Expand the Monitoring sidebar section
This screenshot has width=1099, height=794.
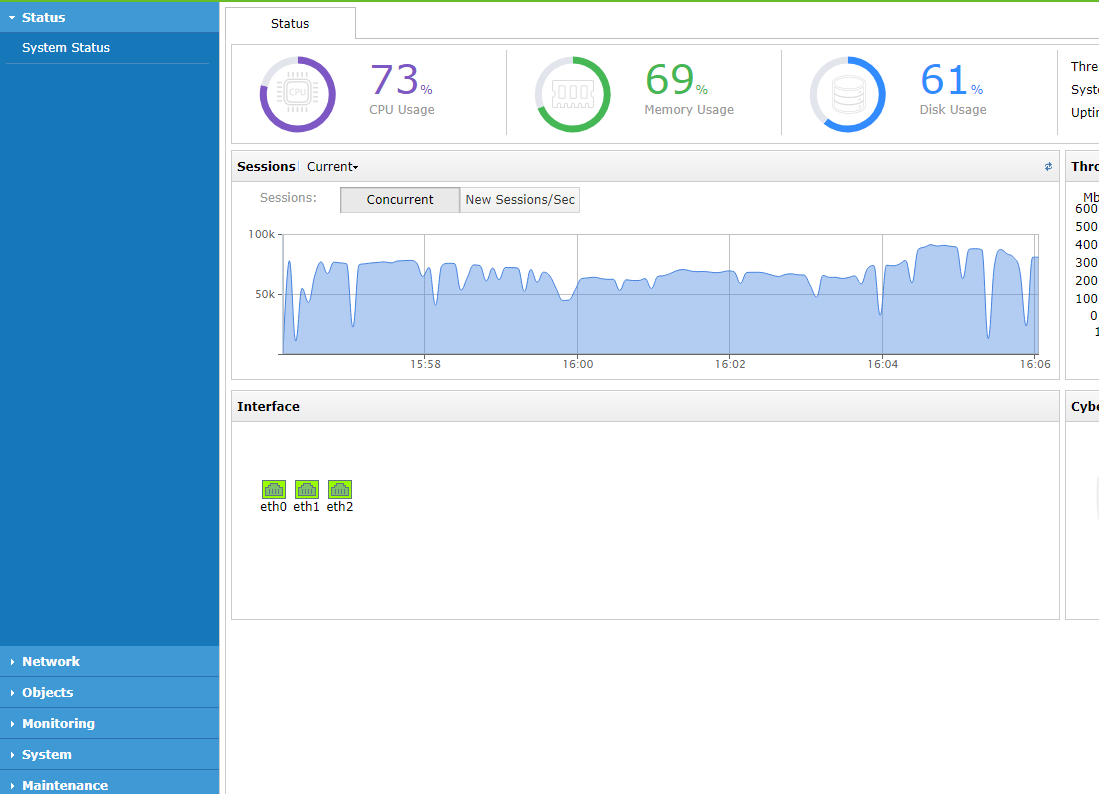[58, 723]
